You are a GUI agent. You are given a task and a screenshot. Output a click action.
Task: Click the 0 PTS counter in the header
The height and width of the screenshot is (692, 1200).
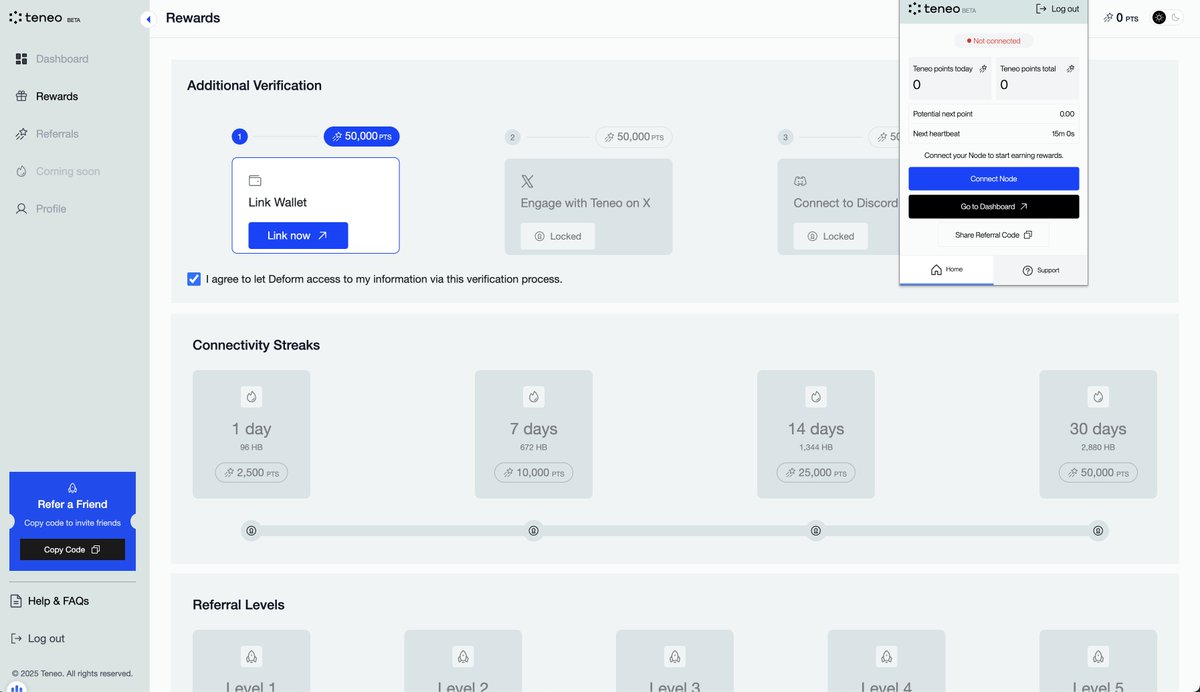[1120, 18]
